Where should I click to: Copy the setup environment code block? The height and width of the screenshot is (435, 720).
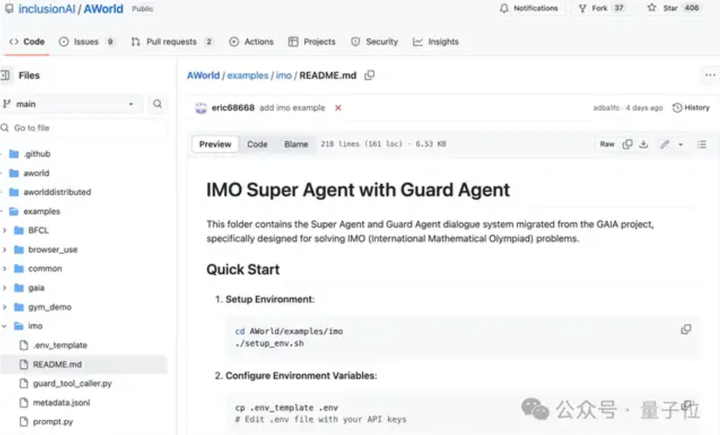(686, 329)
